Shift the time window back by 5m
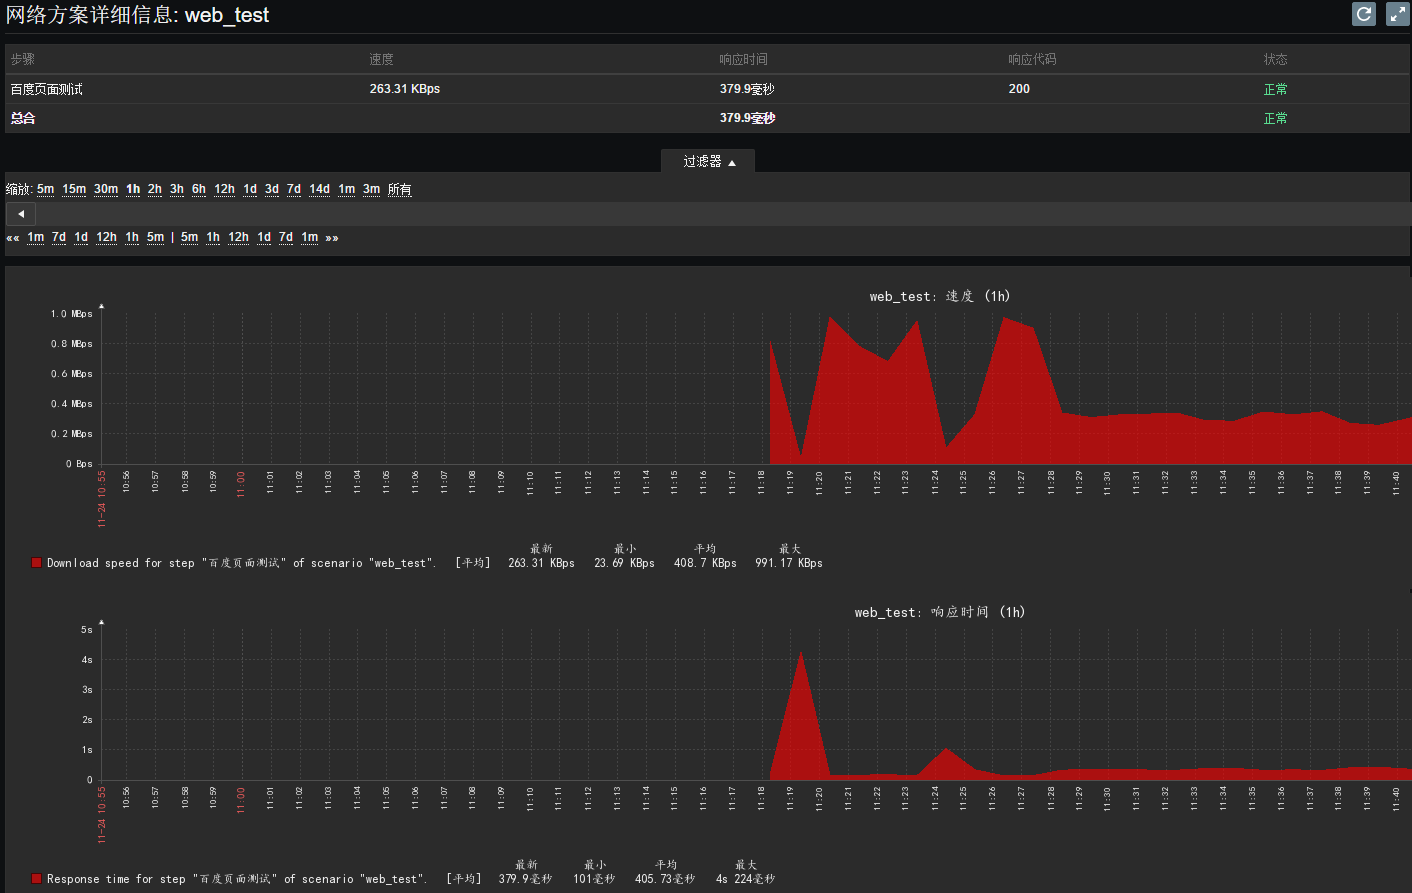The height and width of the screenshot is (893, 1412). (156, 237)
